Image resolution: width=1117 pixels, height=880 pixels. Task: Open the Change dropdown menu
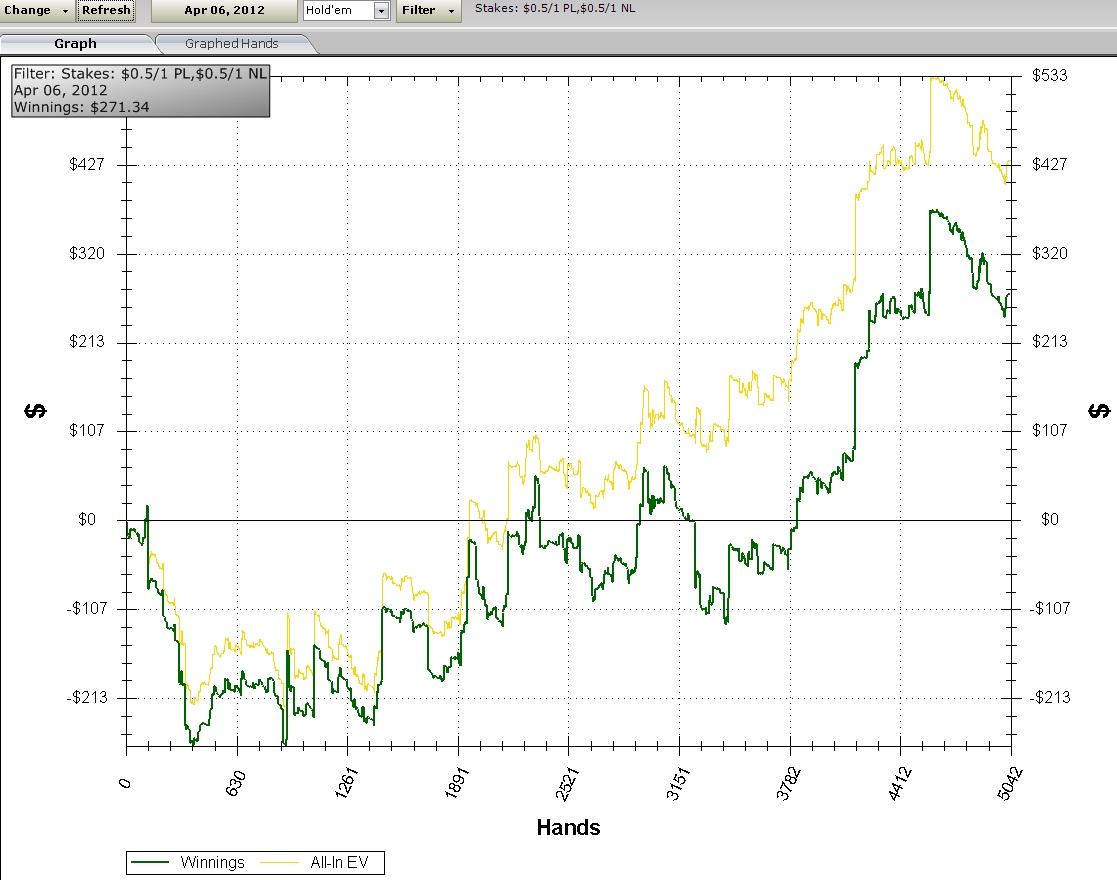[x=37, y=11]
